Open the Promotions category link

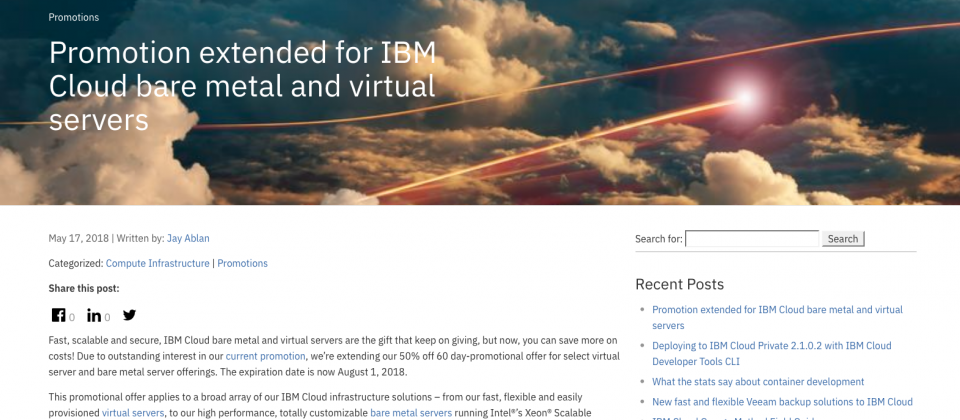242,263
